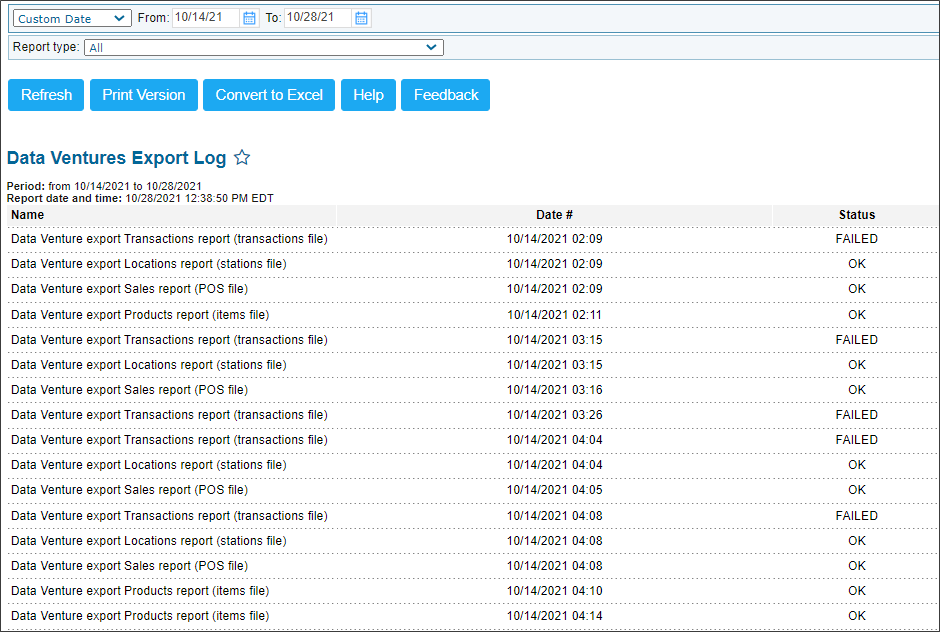Mark report as favorite with the star icon
Viewport: 940px width, 632px height.
tap(242, 157)
